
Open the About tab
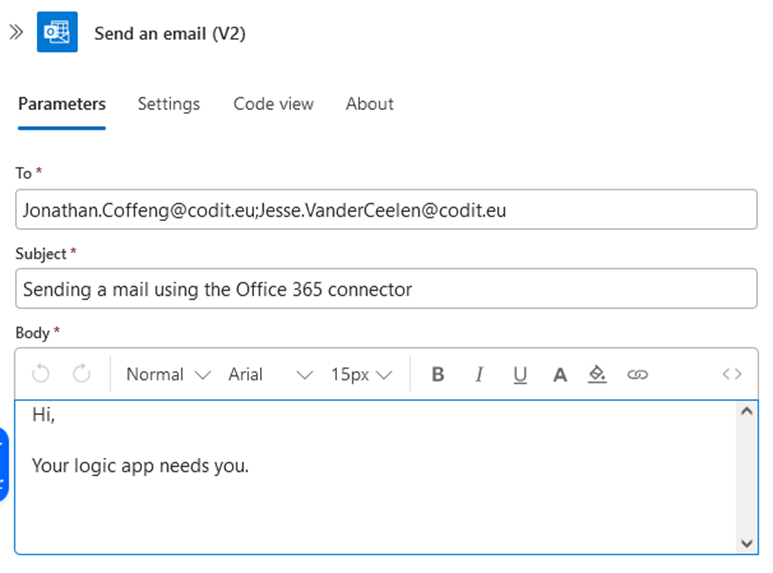[x=369, y=104]
